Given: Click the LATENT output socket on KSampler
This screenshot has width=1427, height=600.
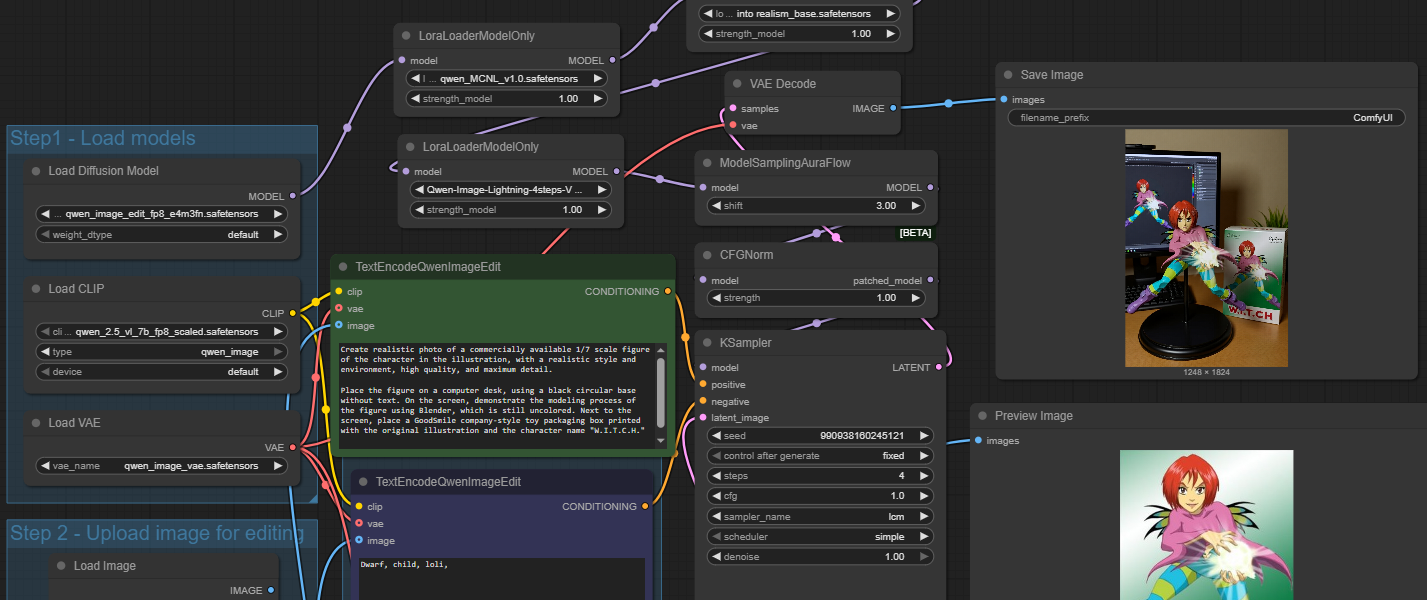Looking at the screenshot, I should coord(938,368).
